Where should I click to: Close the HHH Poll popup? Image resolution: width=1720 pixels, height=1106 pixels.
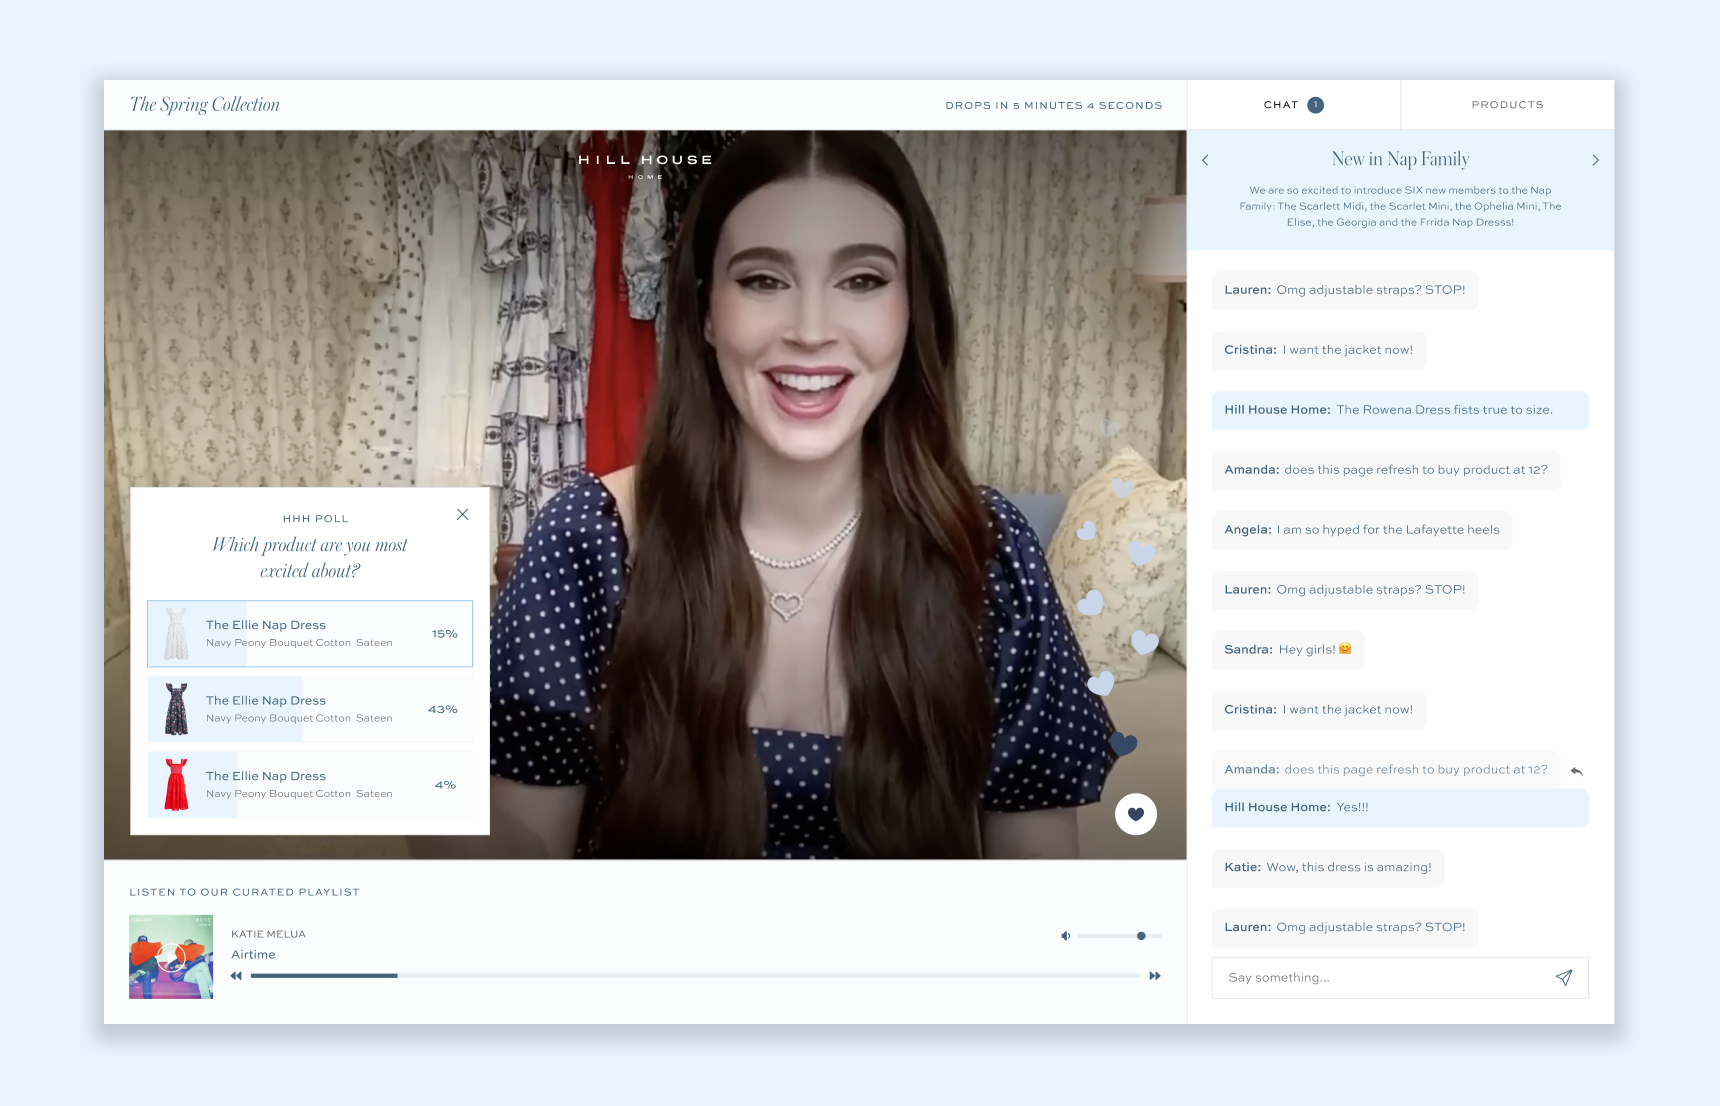click(x=462, y=515)
